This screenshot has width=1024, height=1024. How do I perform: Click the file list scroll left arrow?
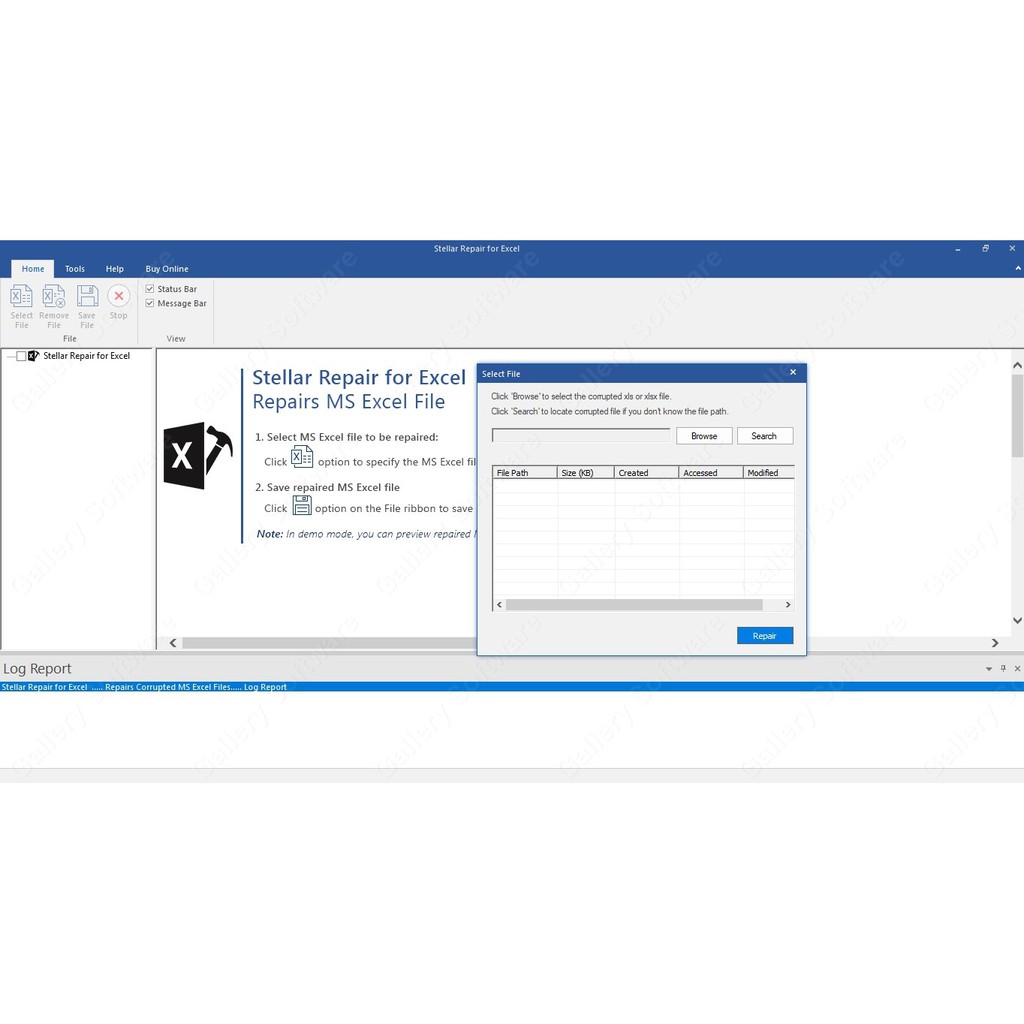500,605
